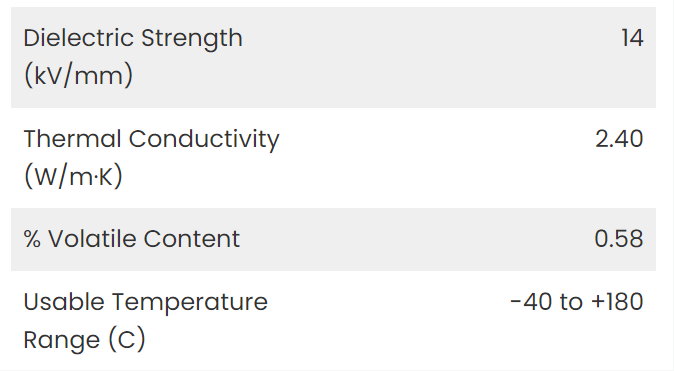
Task: Click the thermal conductivity value 2.40
Action: [619, 139]
